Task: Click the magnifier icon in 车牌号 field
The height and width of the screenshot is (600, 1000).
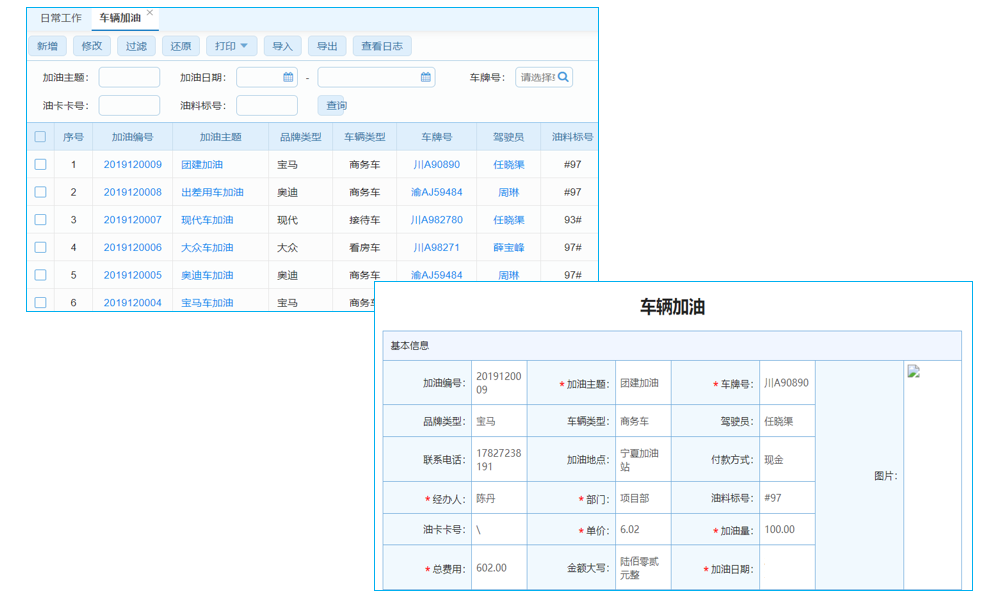Action: [564, 76]
